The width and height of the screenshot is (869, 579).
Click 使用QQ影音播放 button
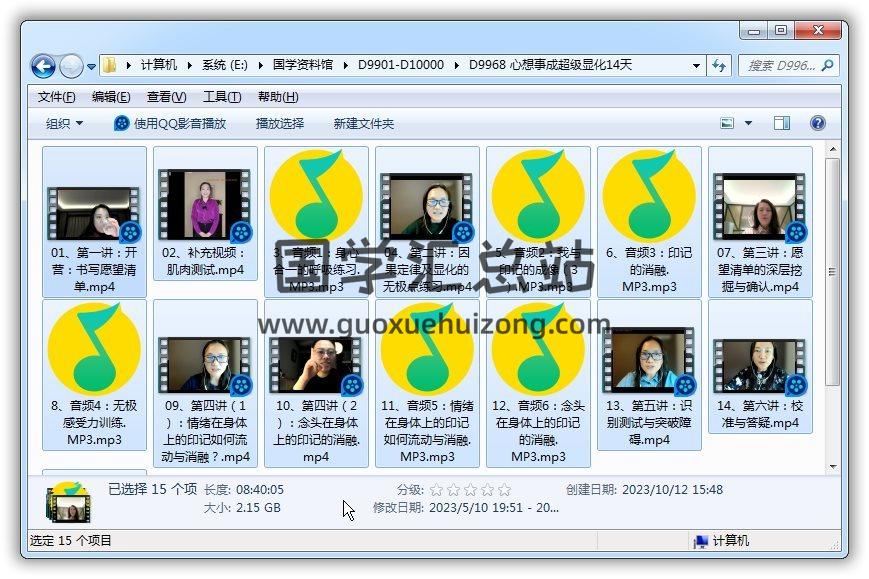pyautogui.click(x=170, y=123)
